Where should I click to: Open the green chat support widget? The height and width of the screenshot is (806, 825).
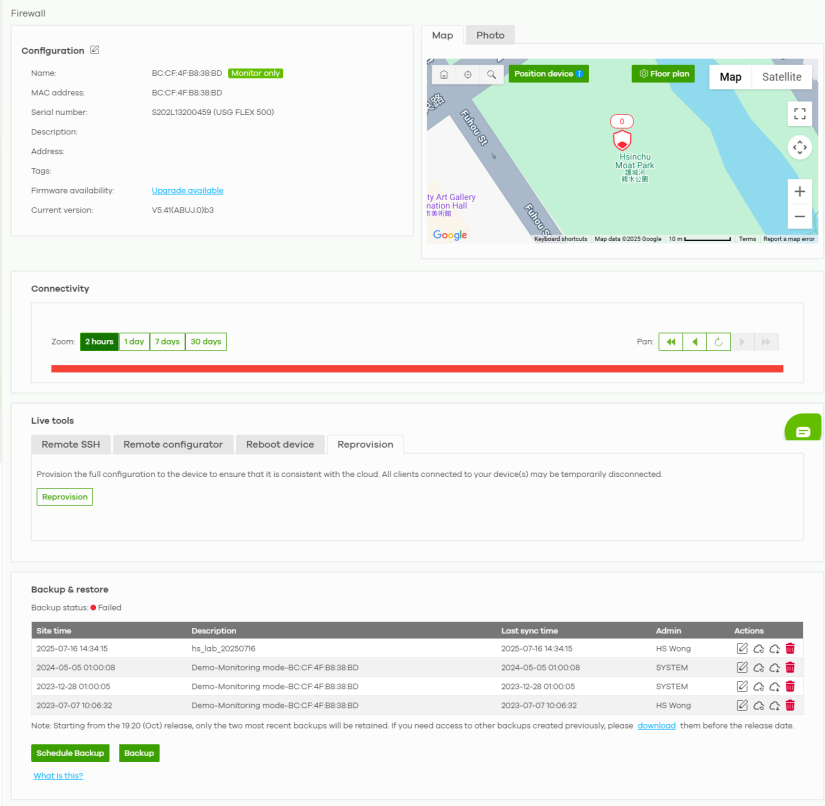click(802, 431)
